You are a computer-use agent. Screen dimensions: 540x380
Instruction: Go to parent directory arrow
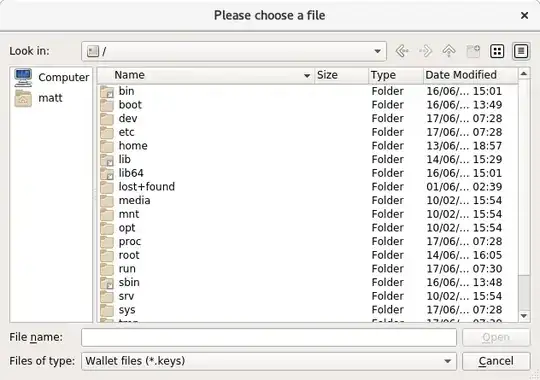(449, 51)
